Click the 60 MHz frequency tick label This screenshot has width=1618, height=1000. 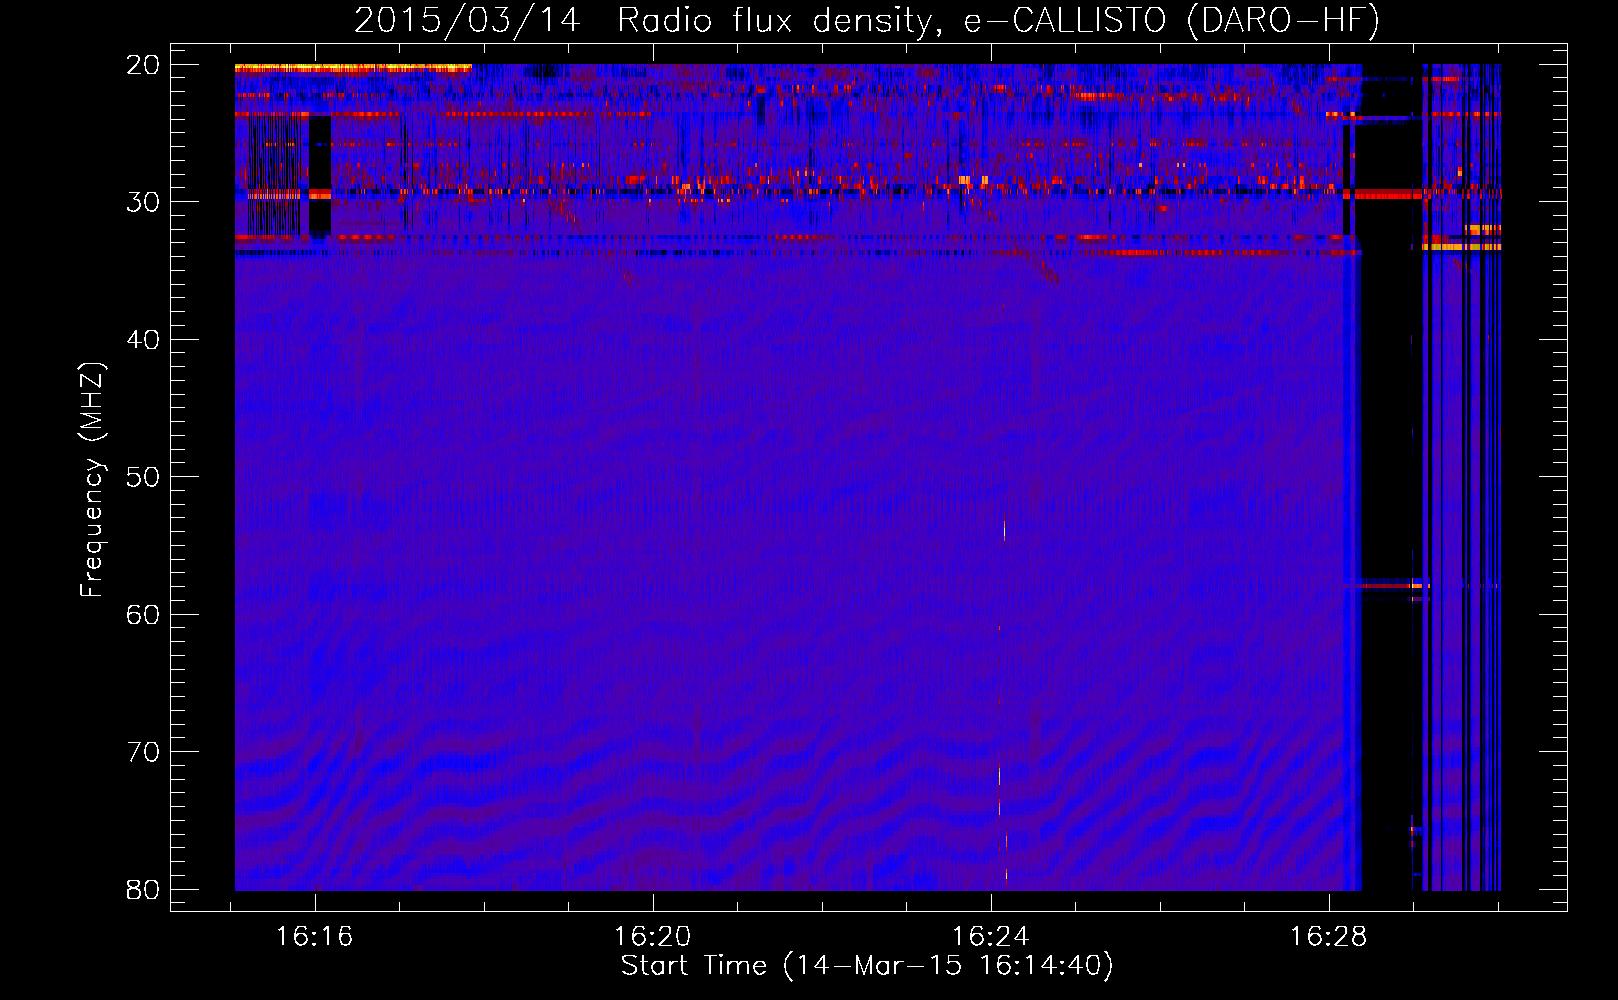143,614
